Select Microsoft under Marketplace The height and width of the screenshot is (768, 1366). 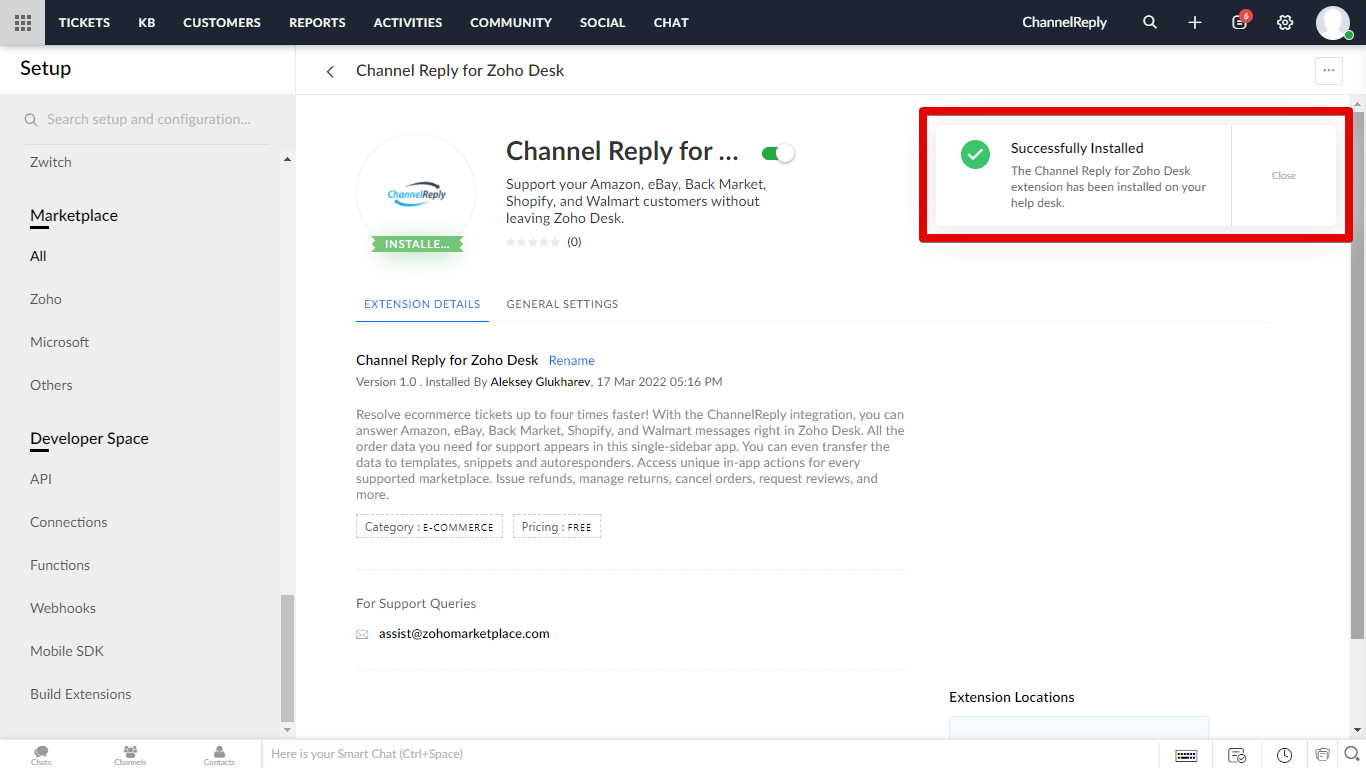(60, 342)
